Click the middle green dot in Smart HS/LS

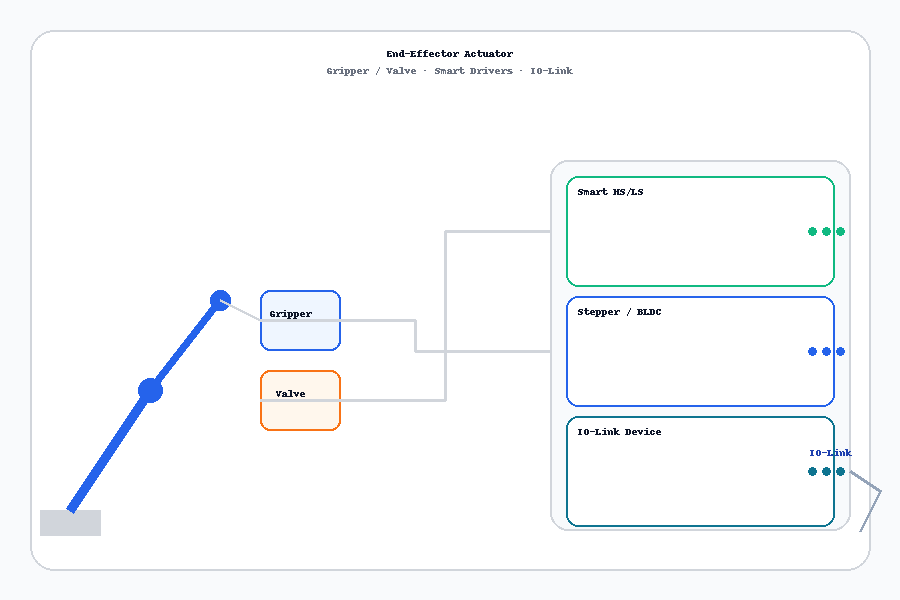click(x=826, y=232)
